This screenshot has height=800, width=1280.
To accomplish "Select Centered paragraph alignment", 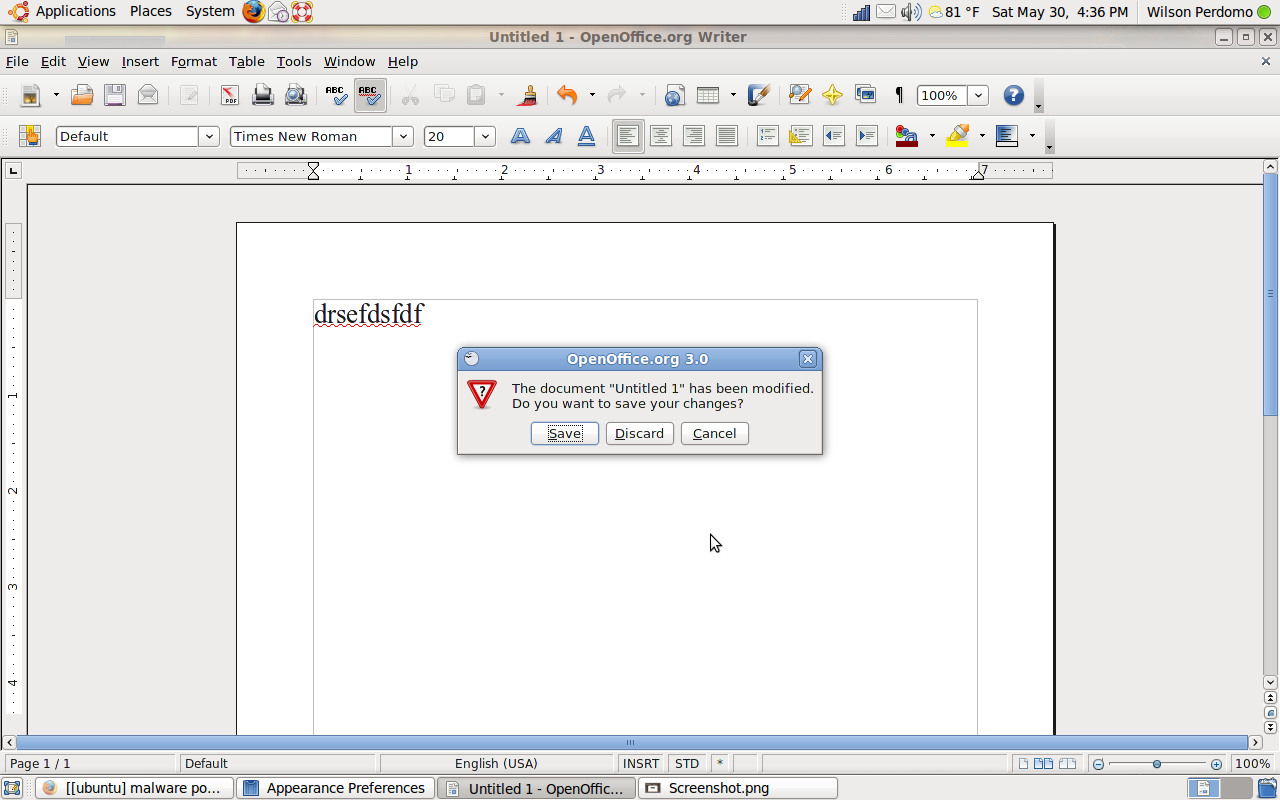I will [661, 136].
